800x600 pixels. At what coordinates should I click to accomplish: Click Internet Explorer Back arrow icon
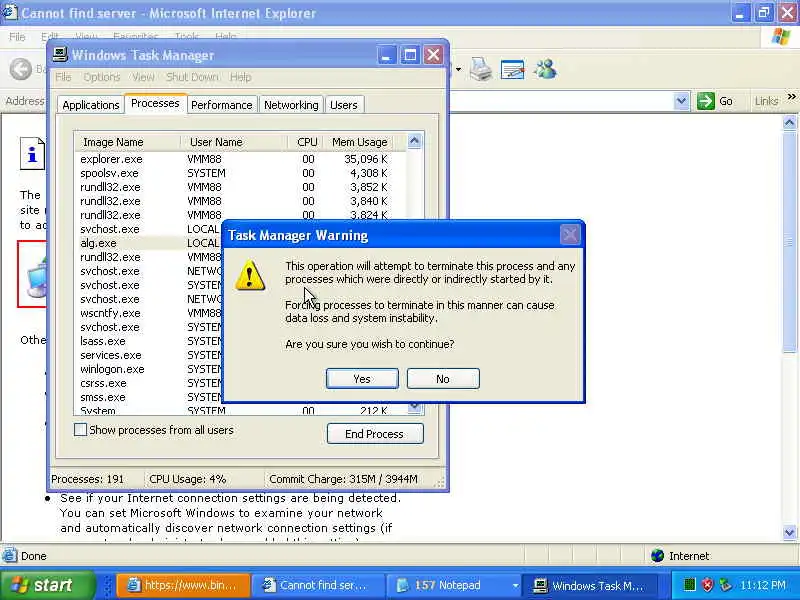point(21,69)
